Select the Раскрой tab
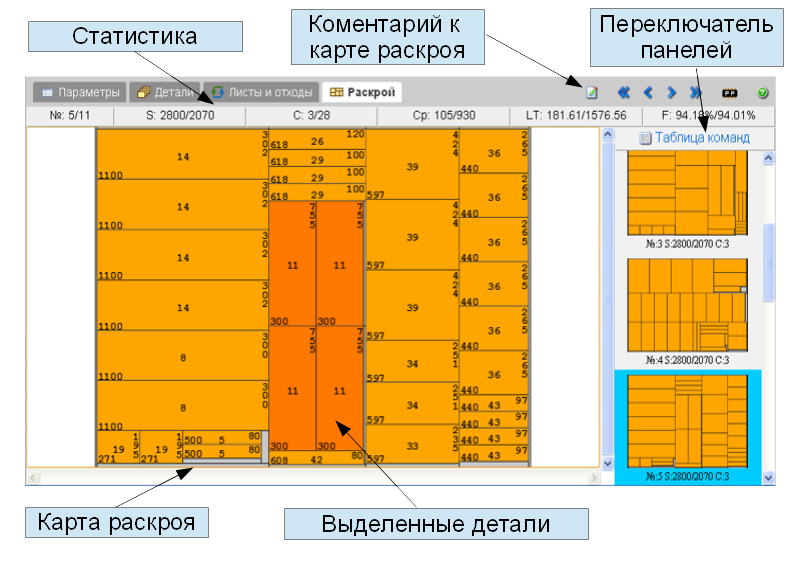The width and height of the screenshot is (794, 567). pyautogui.click(x=362, y=92)
